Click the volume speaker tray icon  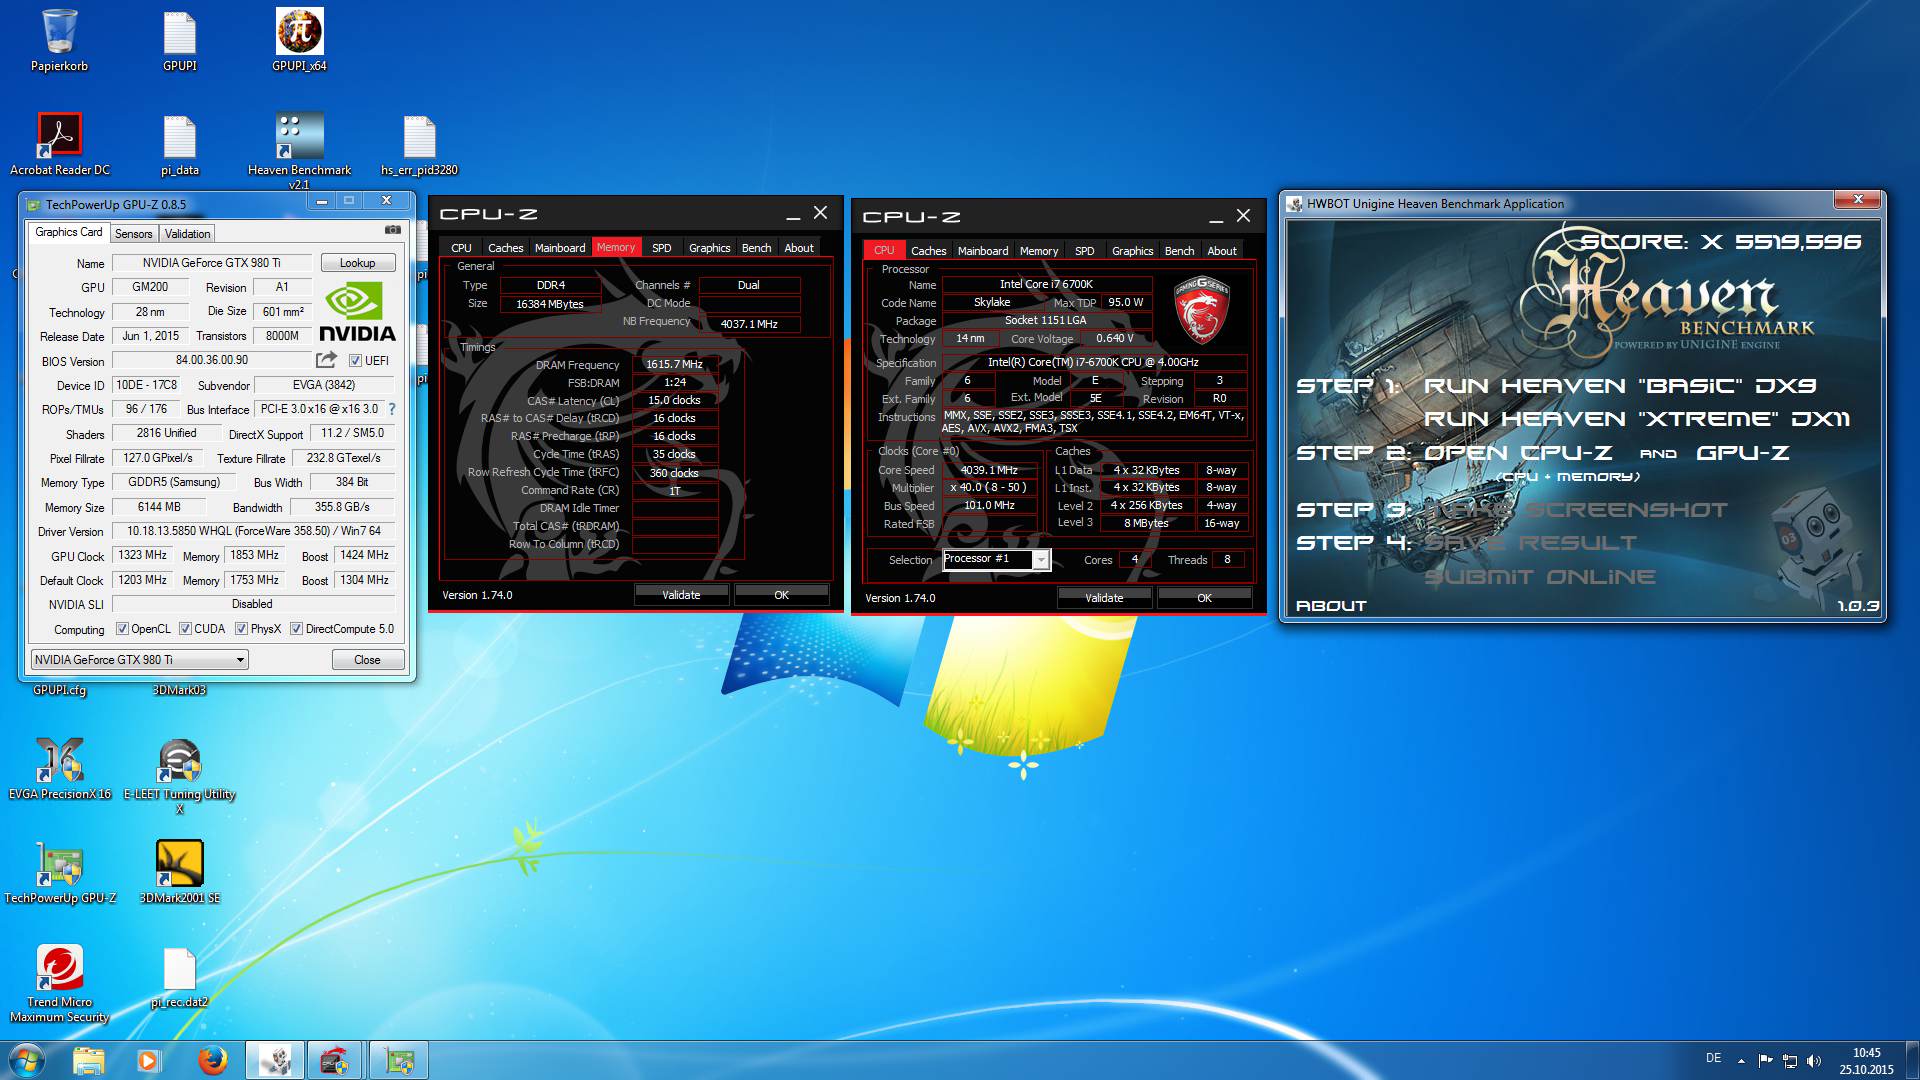(1814, 1060)
